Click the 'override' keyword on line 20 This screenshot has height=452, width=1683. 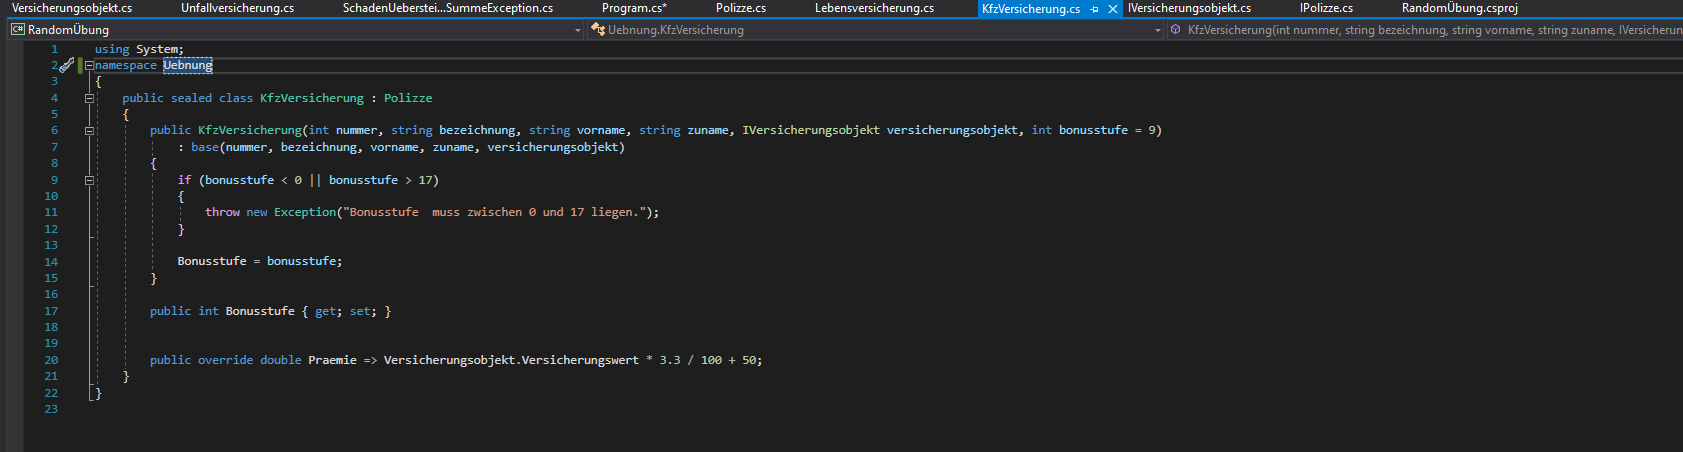pos(225,360)
